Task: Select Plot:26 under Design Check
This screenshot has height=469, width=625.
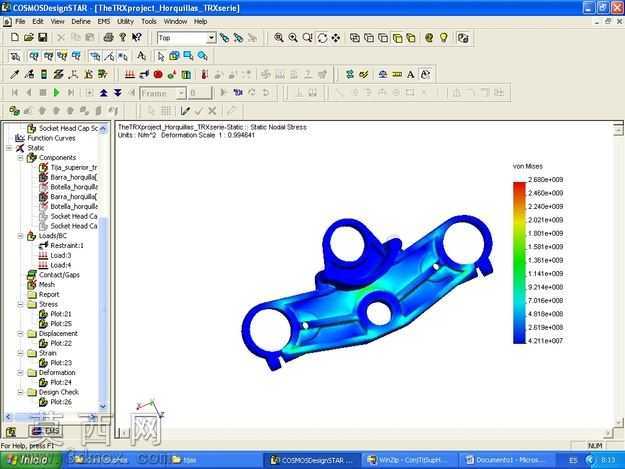Action: coord(61,402)
